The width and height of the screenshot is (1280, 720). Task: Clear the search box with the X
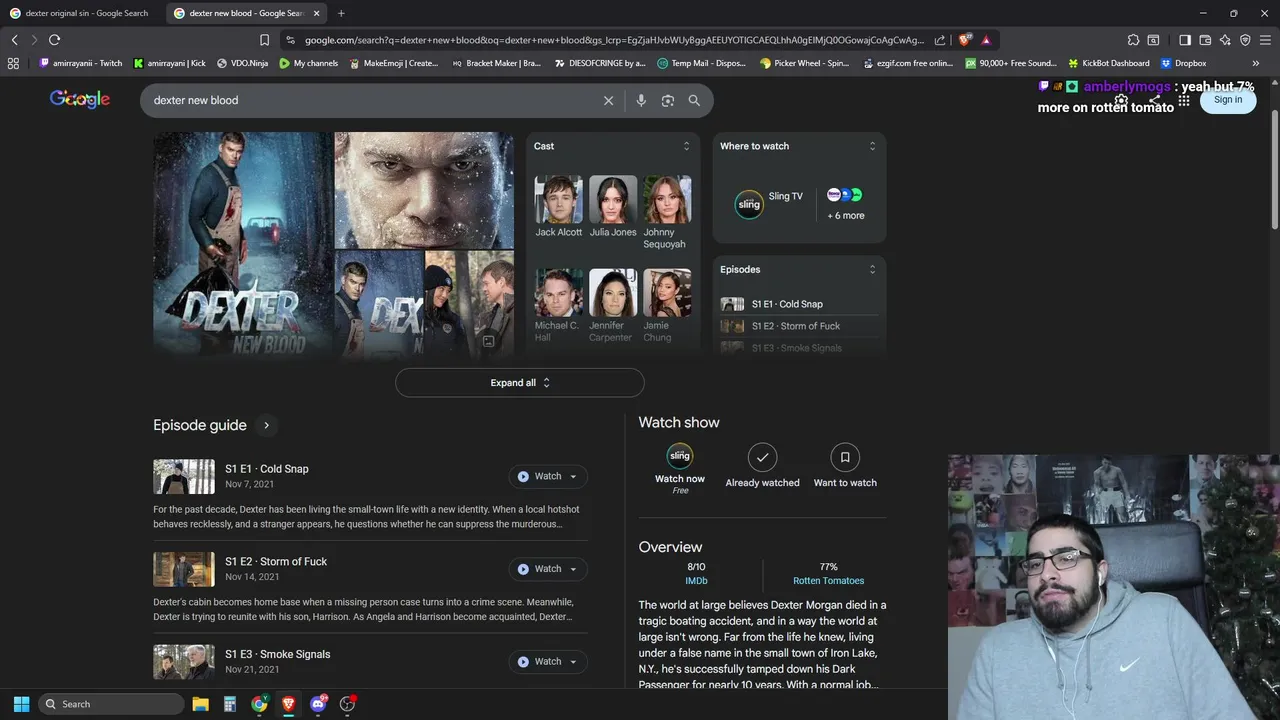click(x=608, y=100)
